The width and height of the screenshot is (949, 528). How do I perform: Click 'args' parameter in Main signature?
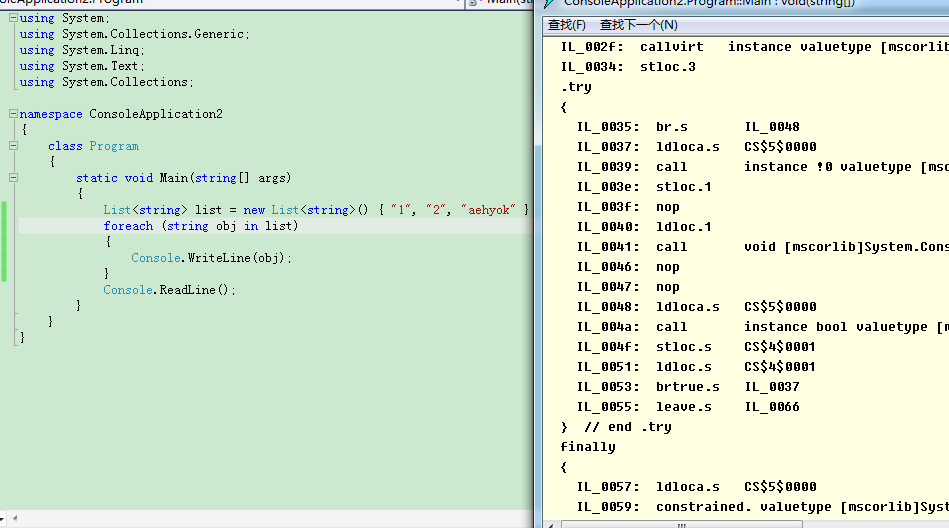coord(272,178)
